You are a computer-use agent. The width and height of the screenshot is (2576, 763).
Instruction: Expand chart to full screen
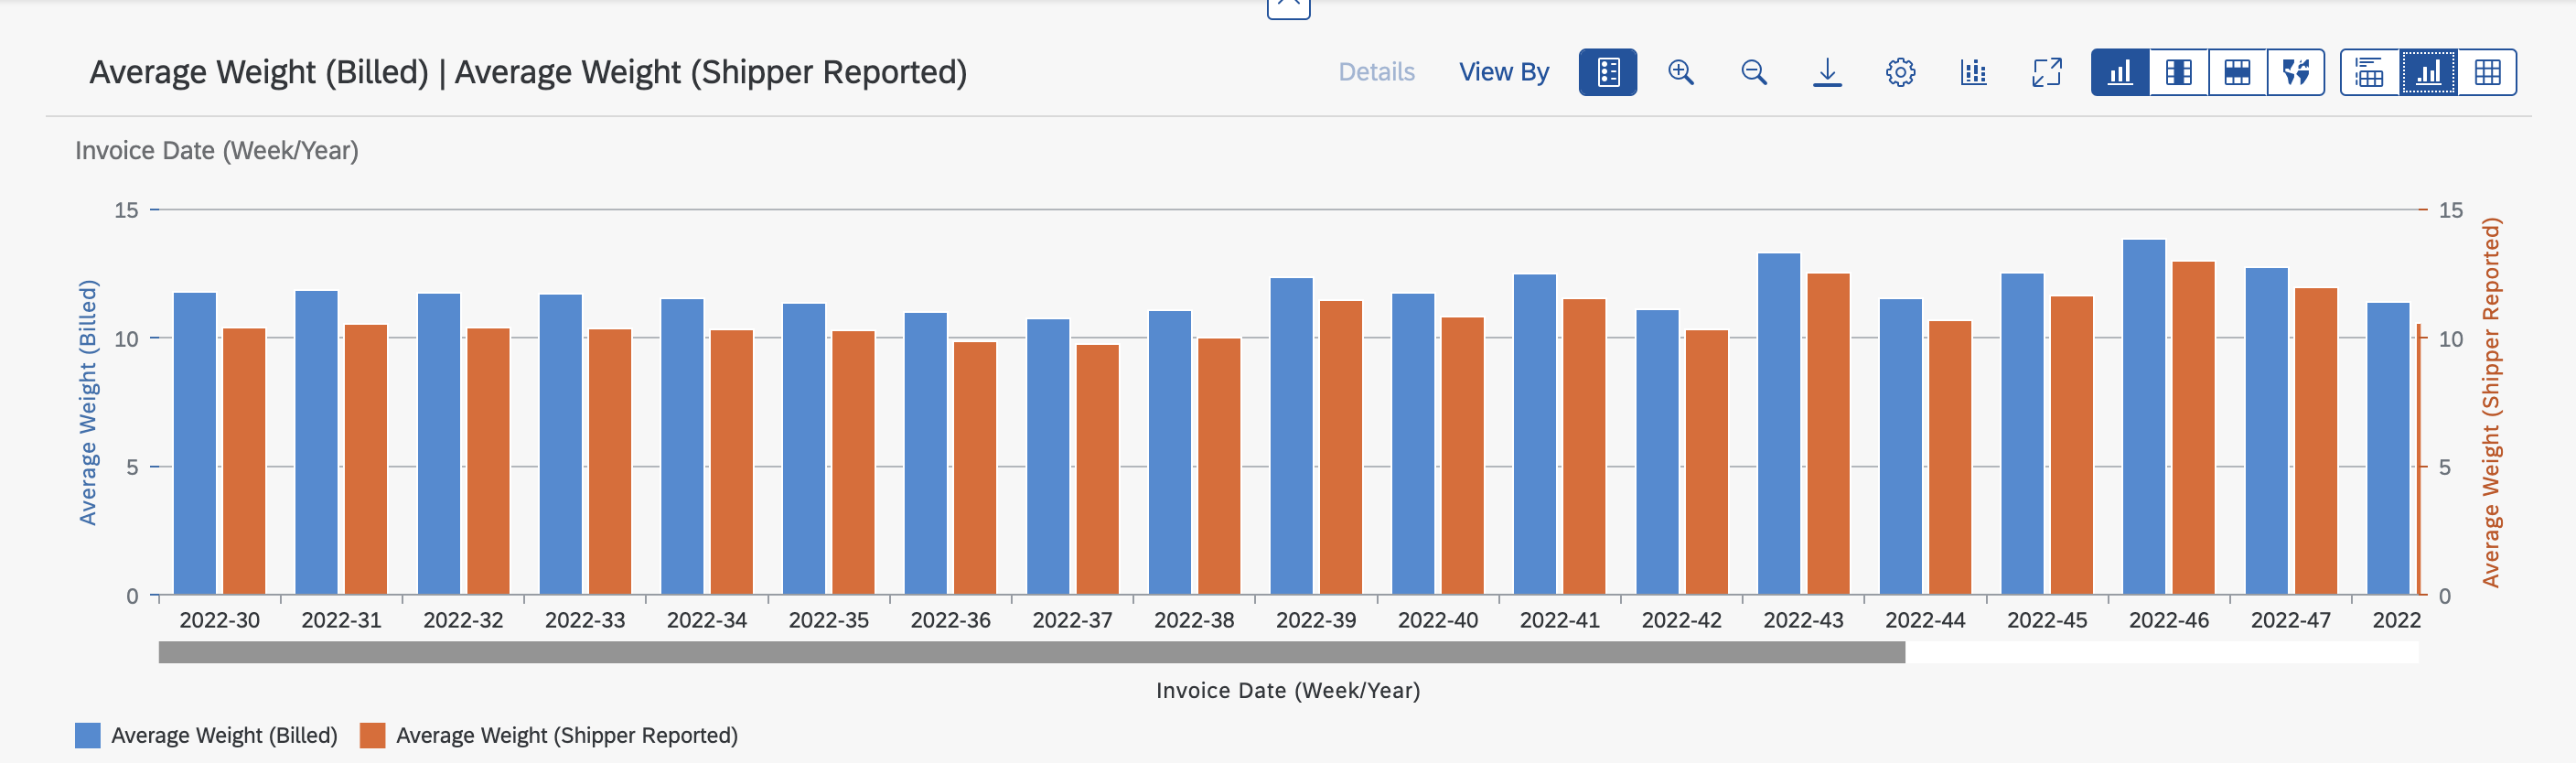(x=2047, y=72)
